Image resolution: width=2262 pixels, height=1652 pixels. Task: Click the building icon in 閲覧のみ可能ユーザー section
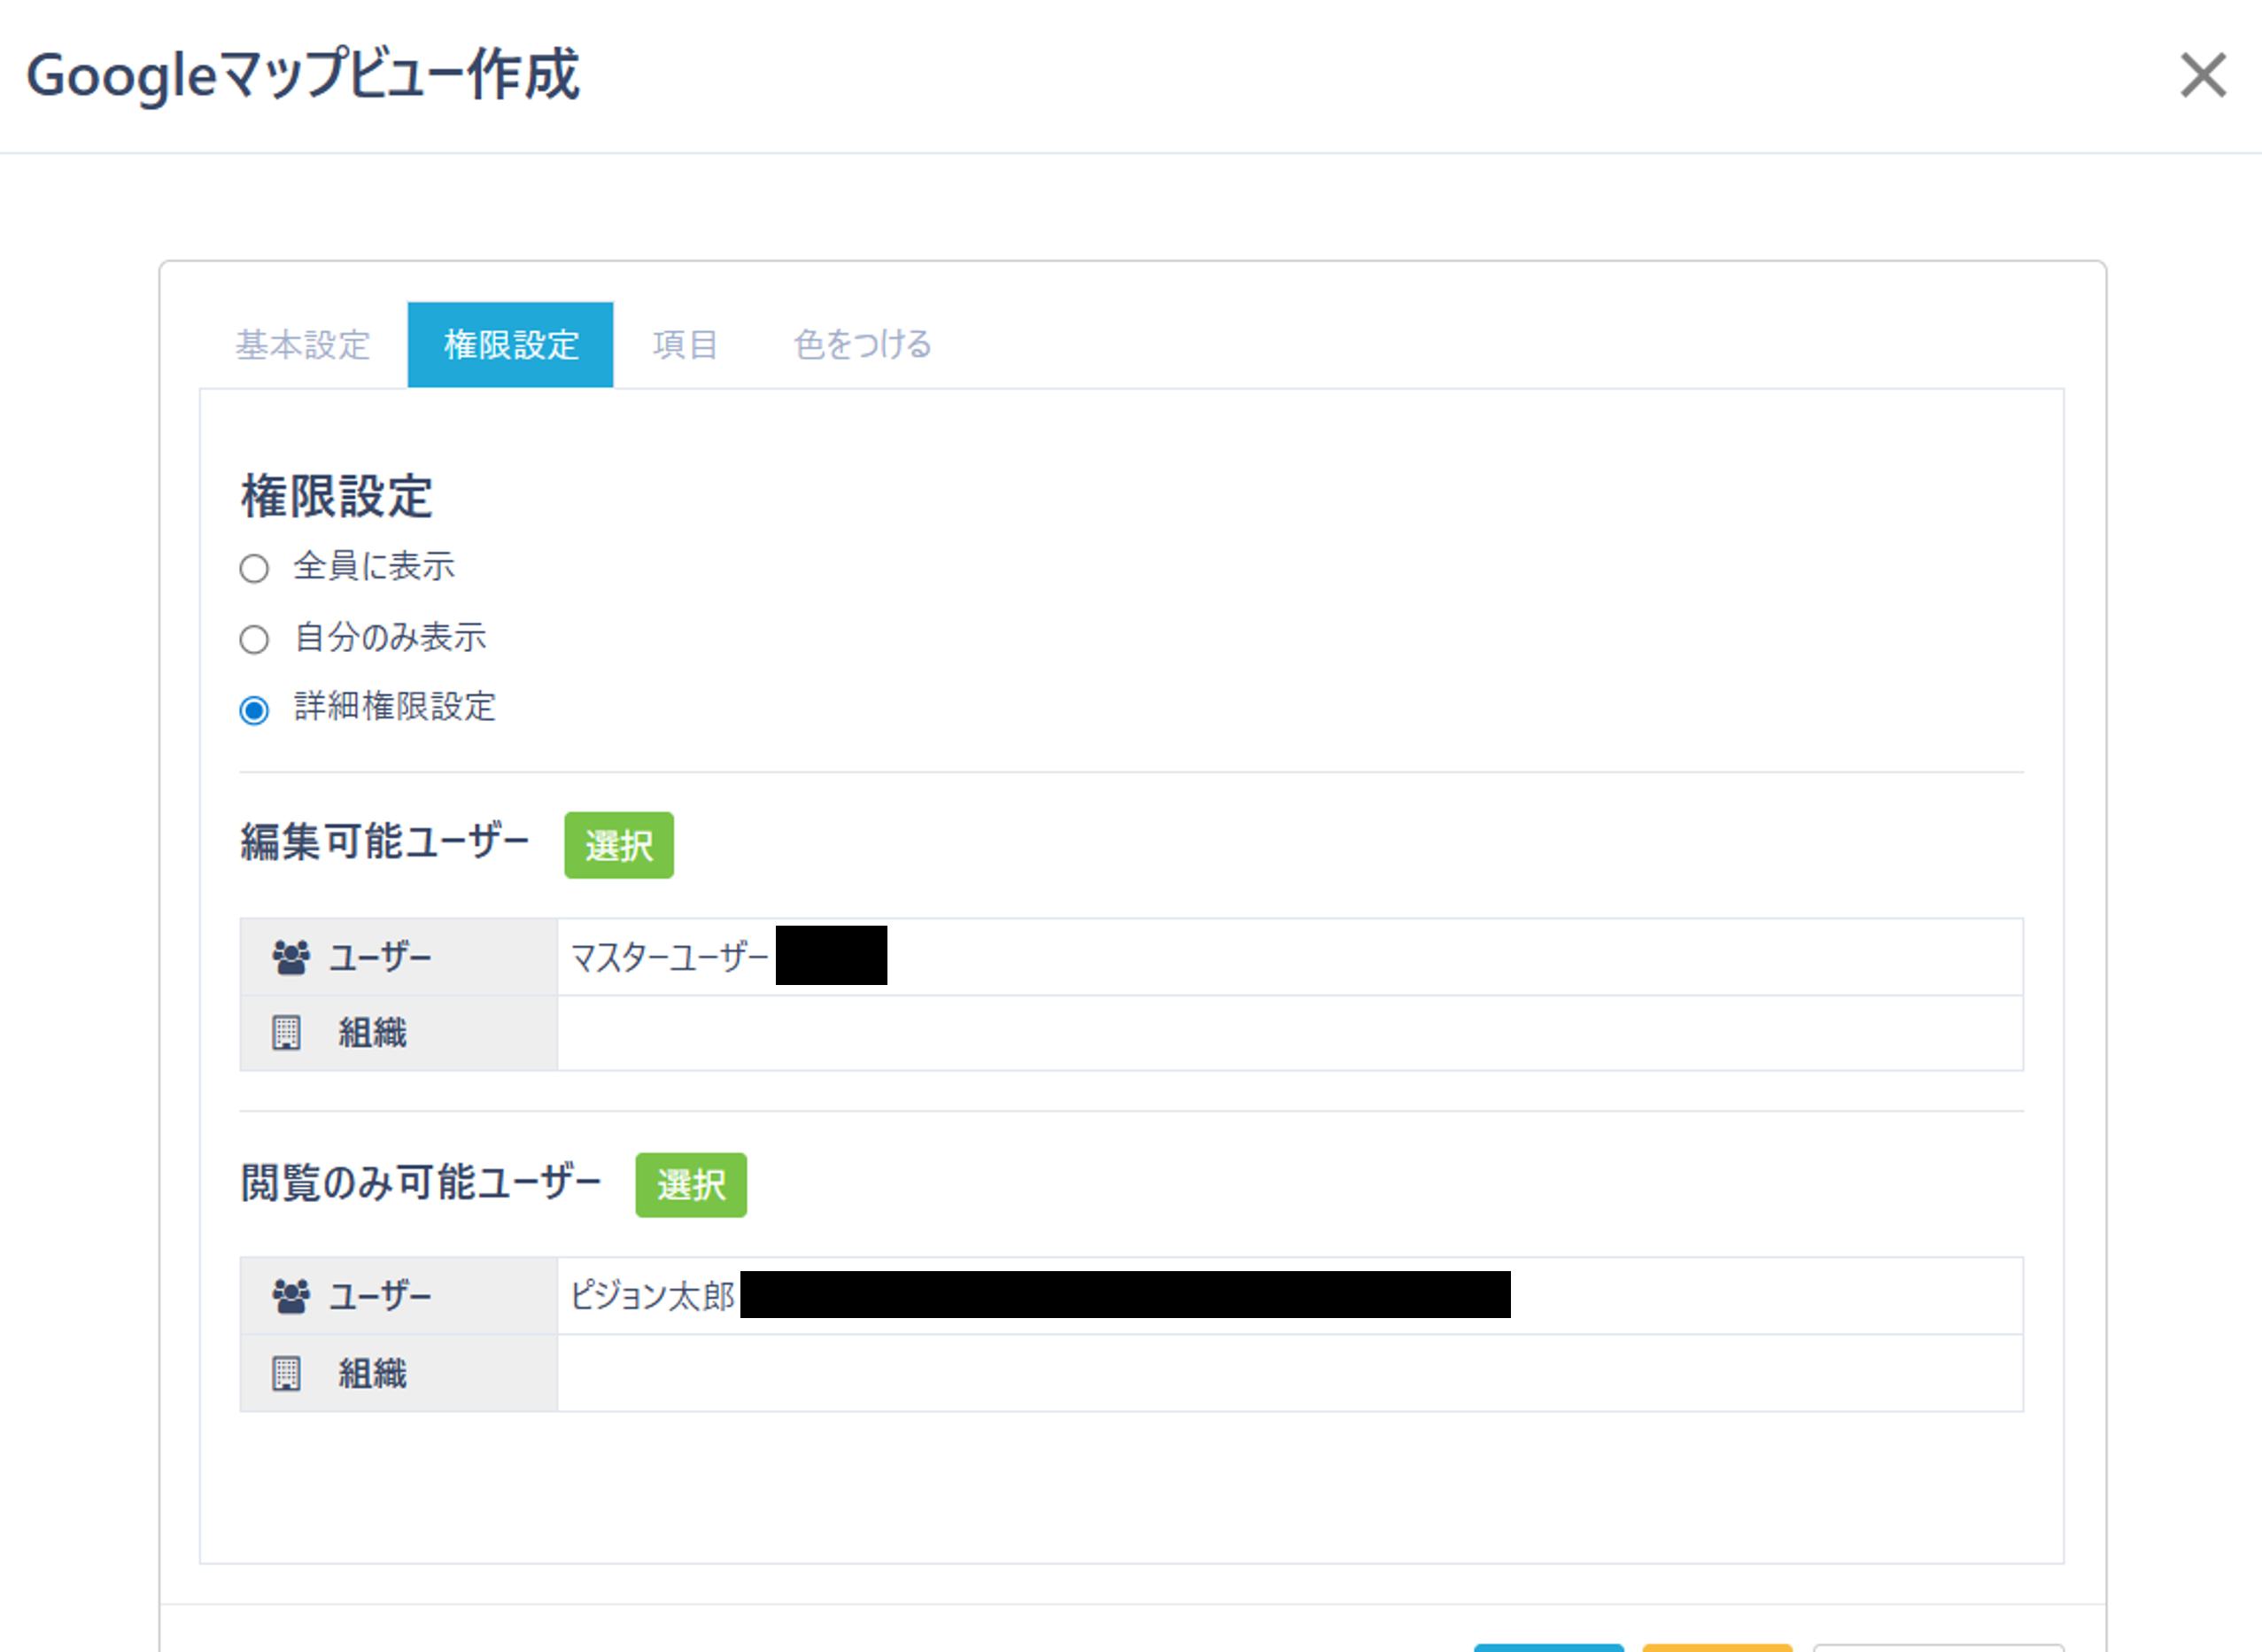point(289,1373)
